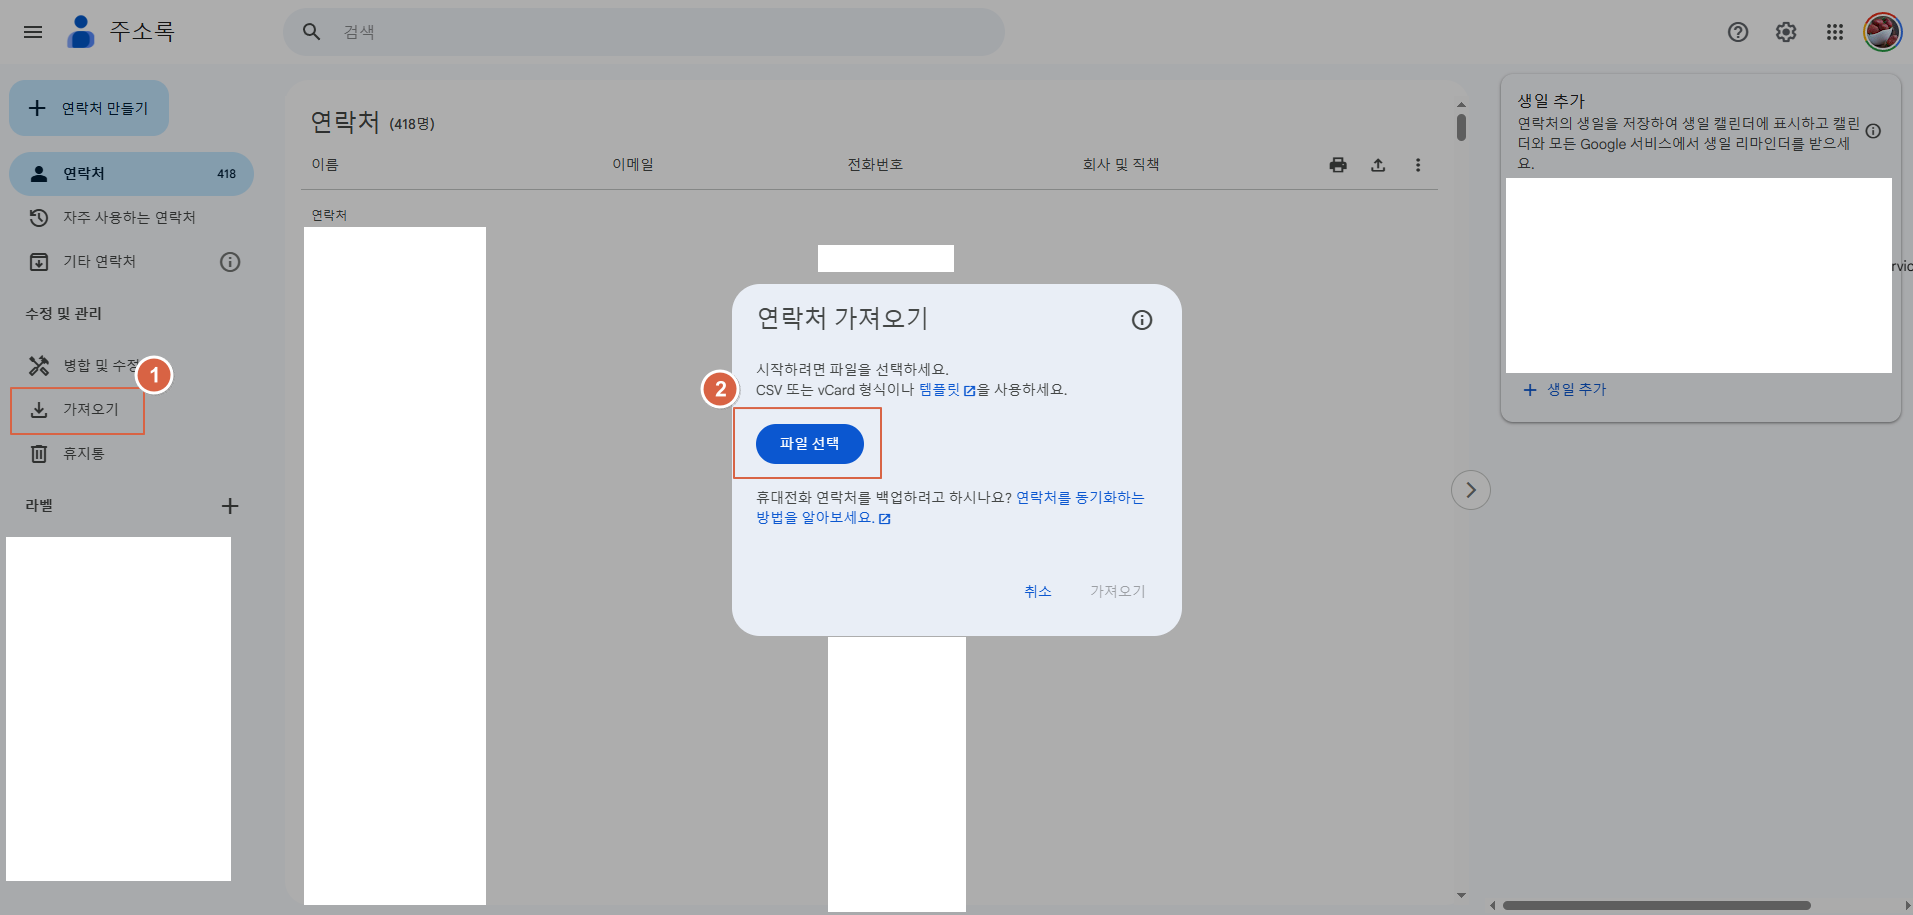Open the Google apps grid
The image size is (1913, 915).
tap(1835, 32)
